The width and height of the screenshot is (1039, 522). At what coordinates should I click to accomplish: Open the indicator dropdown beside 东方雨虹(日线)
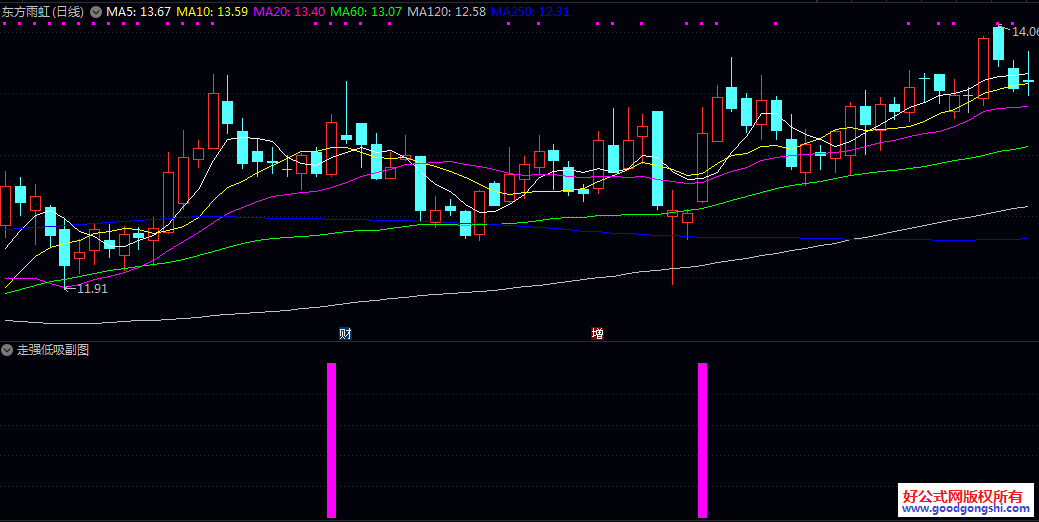[95, 11]
